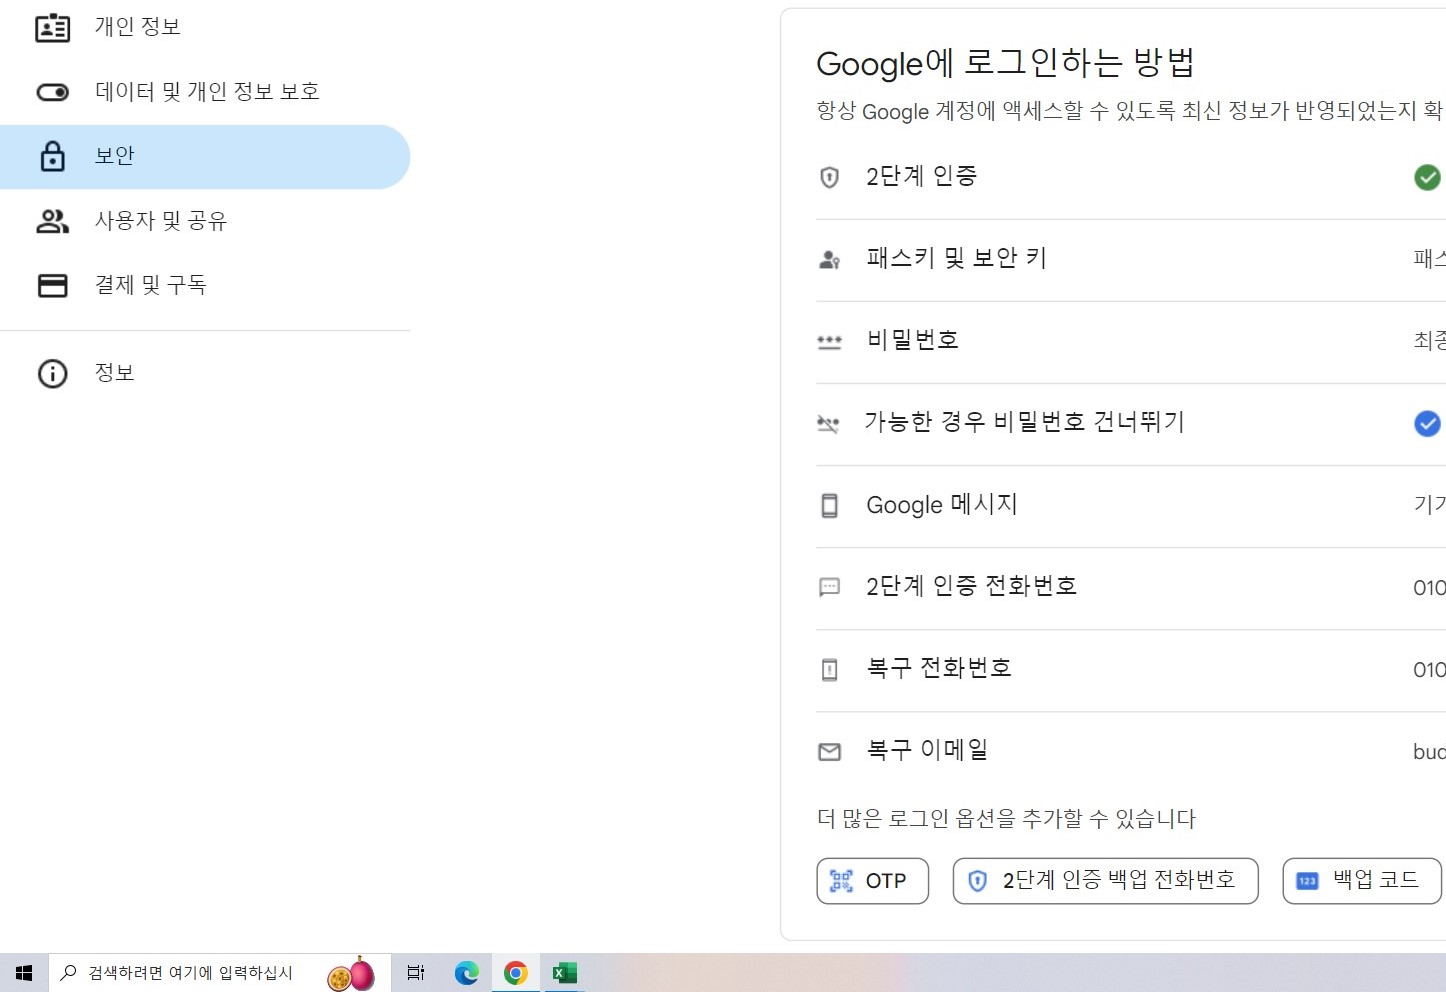Click the data and privacy toggle-shaped icon
The height and width of the screenshot is (992, 1446).
[x=52, y=93]
